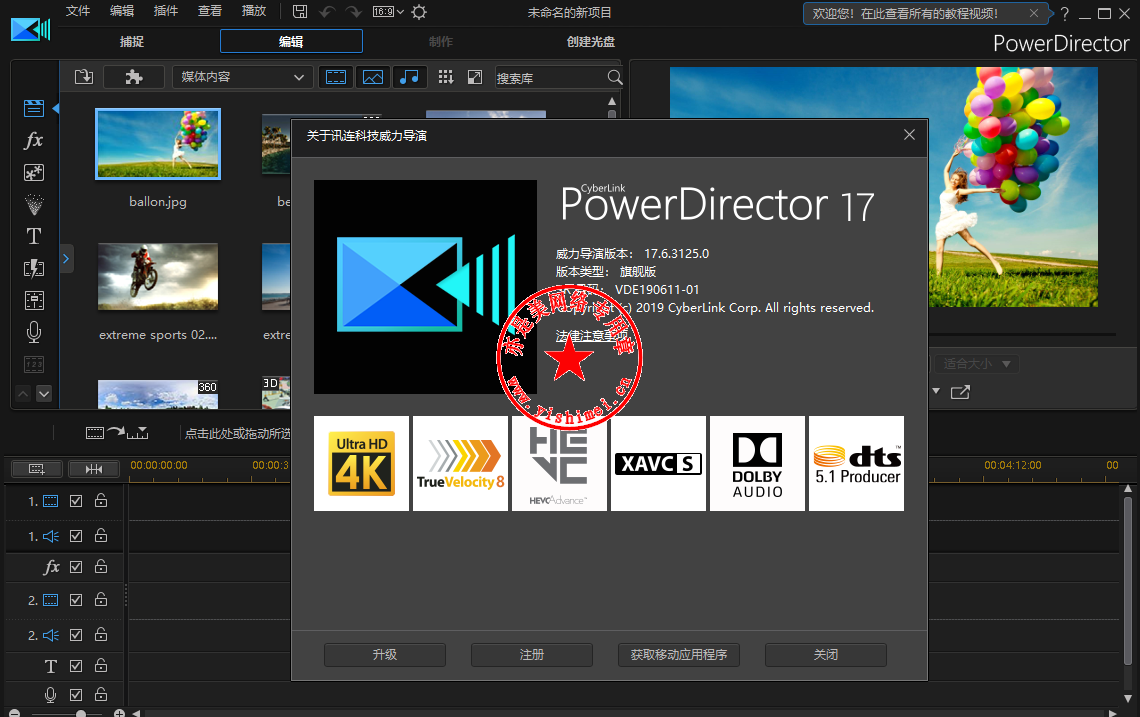The height and width of the screenshot is (717, 1140).
Task: Open the Title Room T sidebar icon
Action: [33, 236]
